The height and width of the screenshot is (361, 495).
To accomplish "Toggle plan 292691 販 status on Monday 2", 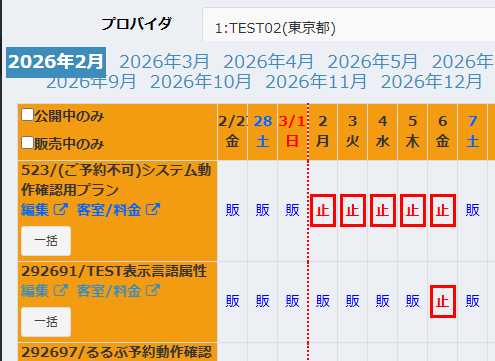I will [323, 301].
